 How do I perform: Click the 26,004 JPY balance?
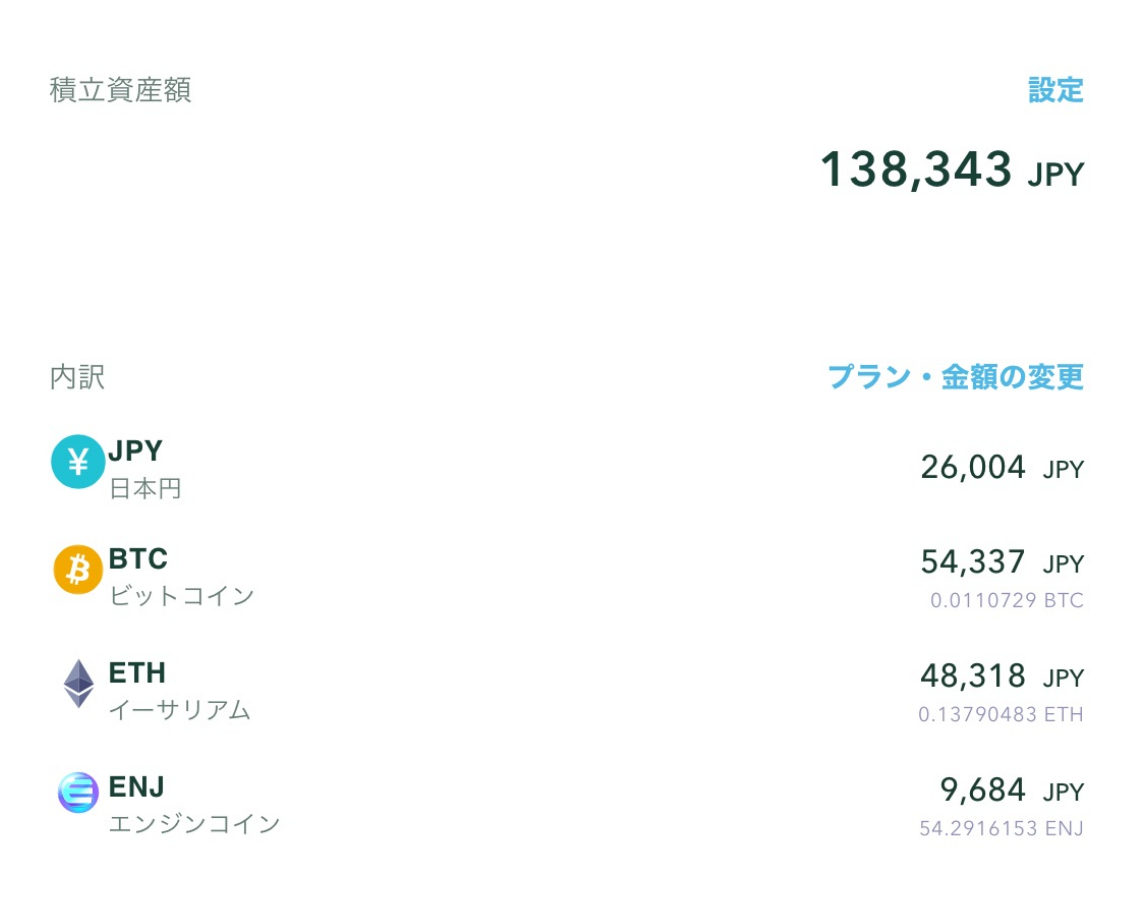[x=1001, y=468]
